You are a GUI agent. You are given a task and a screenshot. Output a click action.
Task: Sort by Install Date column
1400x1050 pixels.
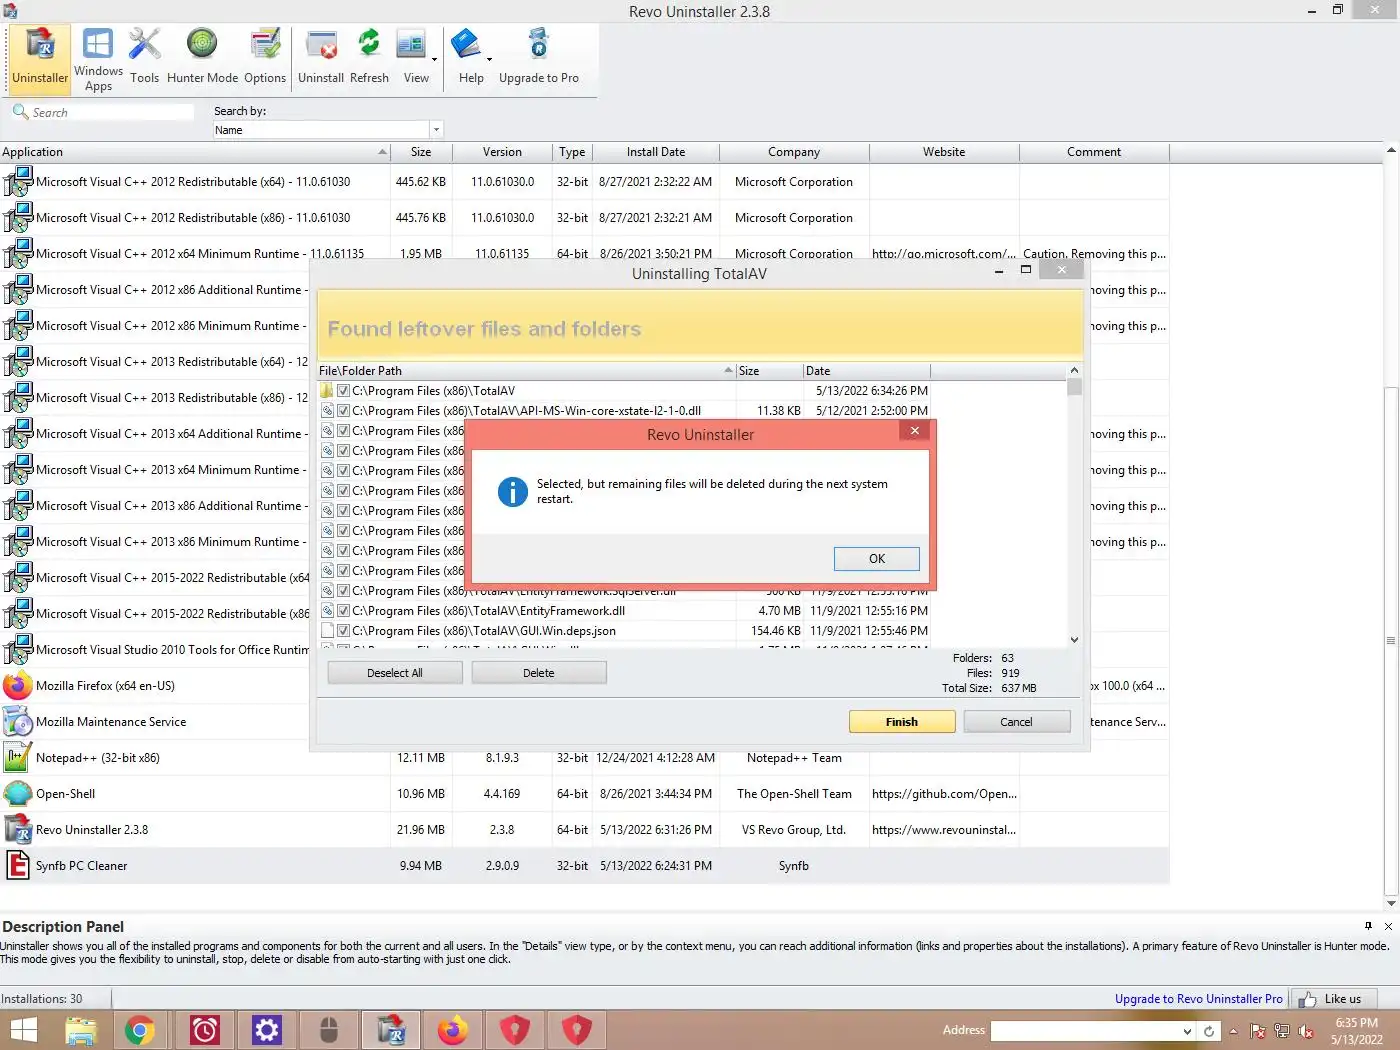click(656, 152)
